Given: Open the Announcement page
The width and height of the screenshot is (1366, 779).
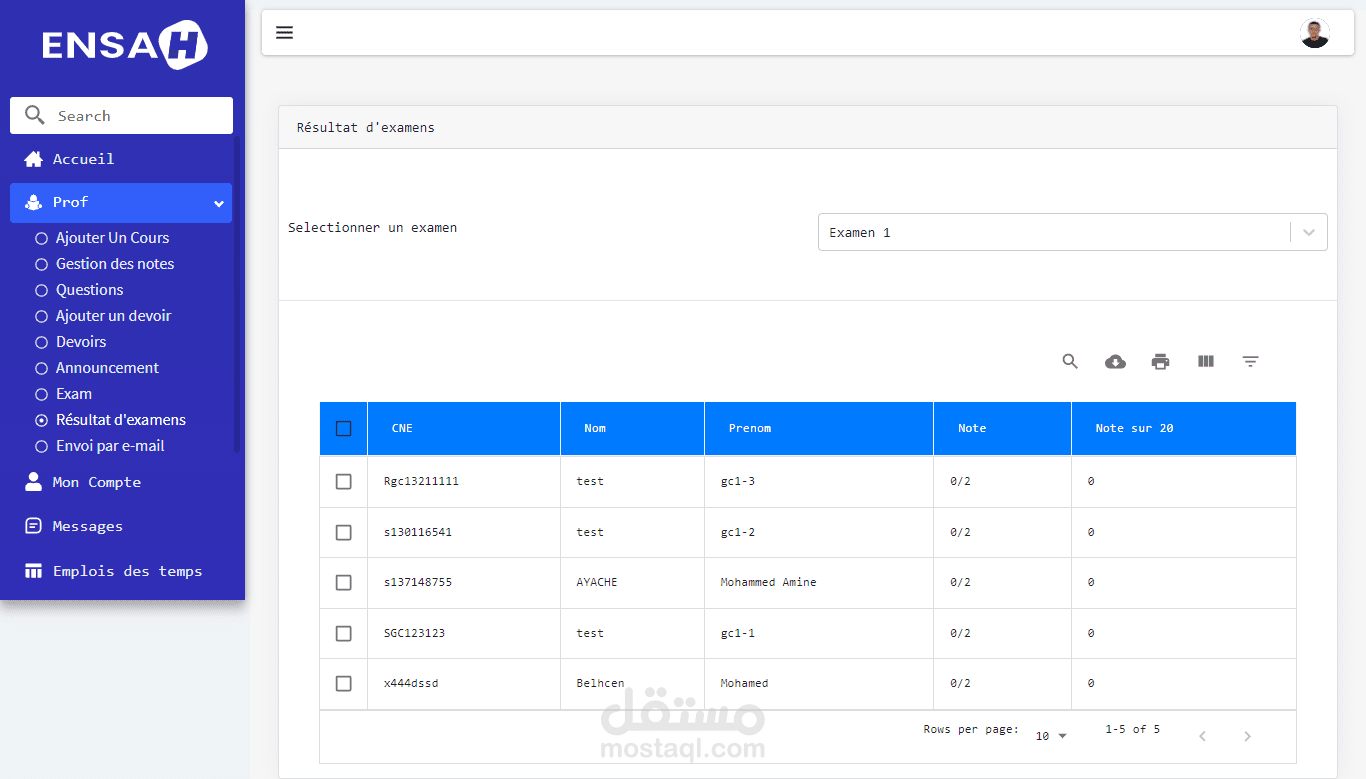Looking at the screenshot, I should pos(107,368).
